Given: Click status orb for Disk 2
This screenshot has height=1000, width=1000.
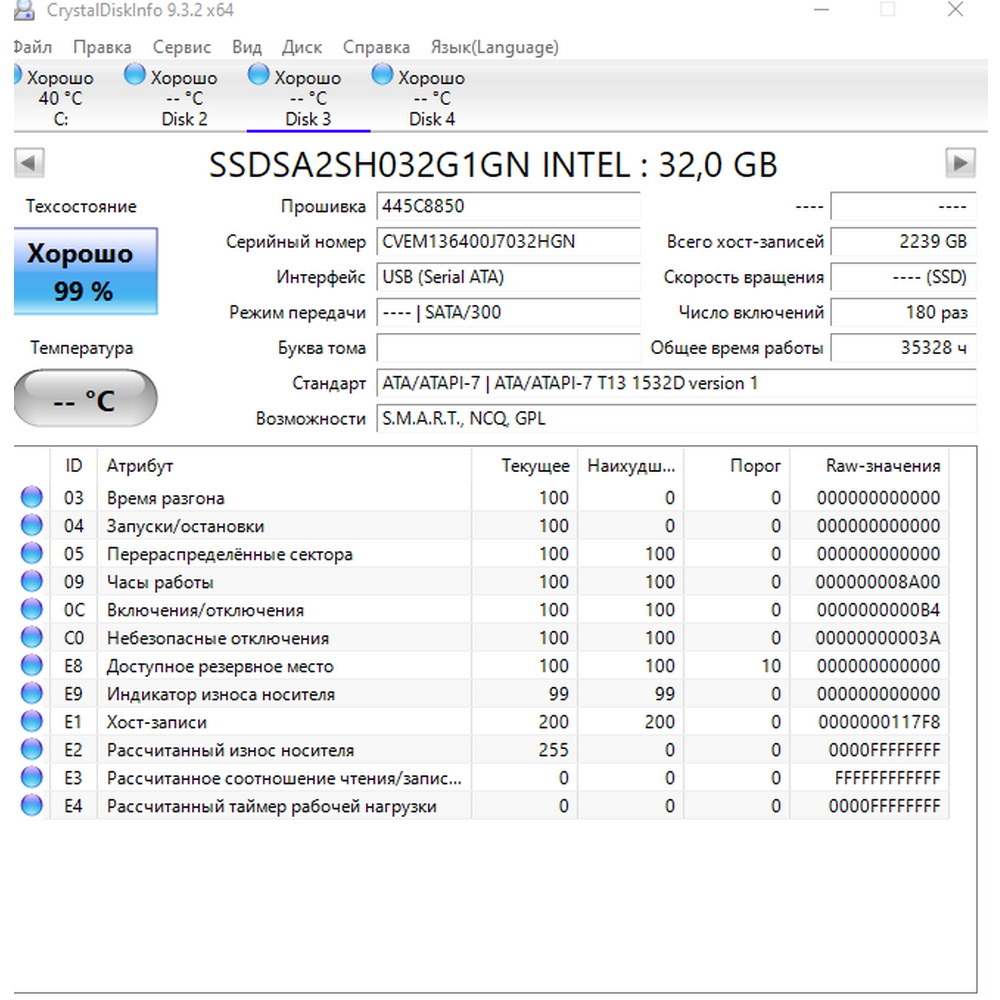Looking at the screenshot, I should click(135, 75).
